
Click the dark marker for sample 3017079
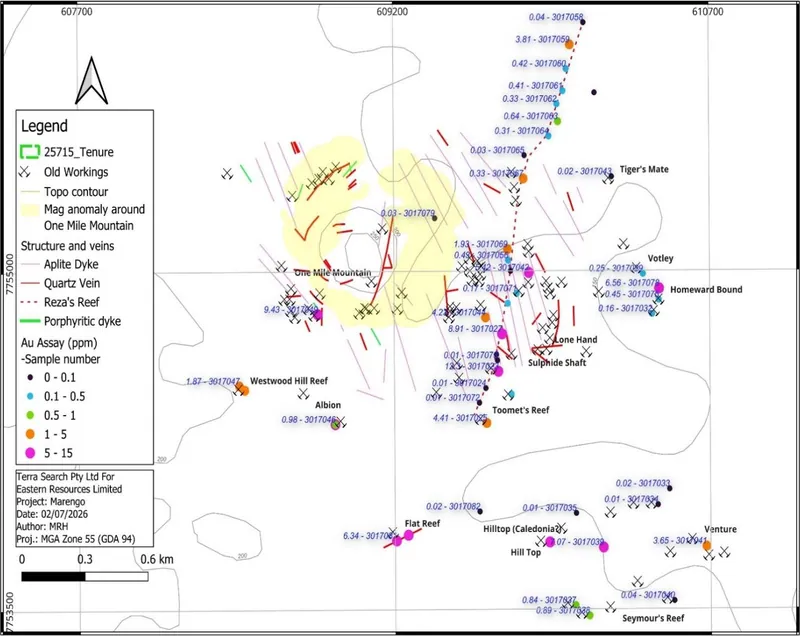pos(434,218)
